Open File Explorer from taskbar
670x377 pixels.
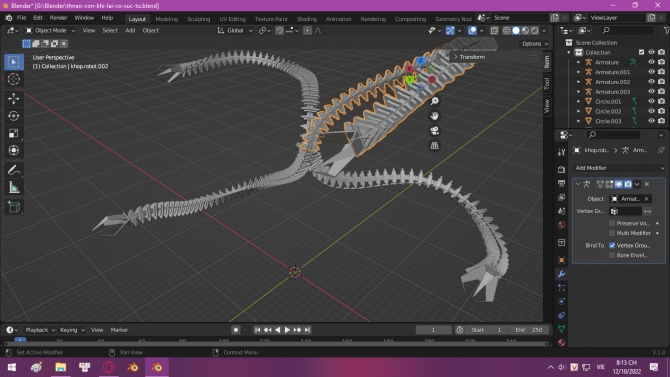(61, 367)
